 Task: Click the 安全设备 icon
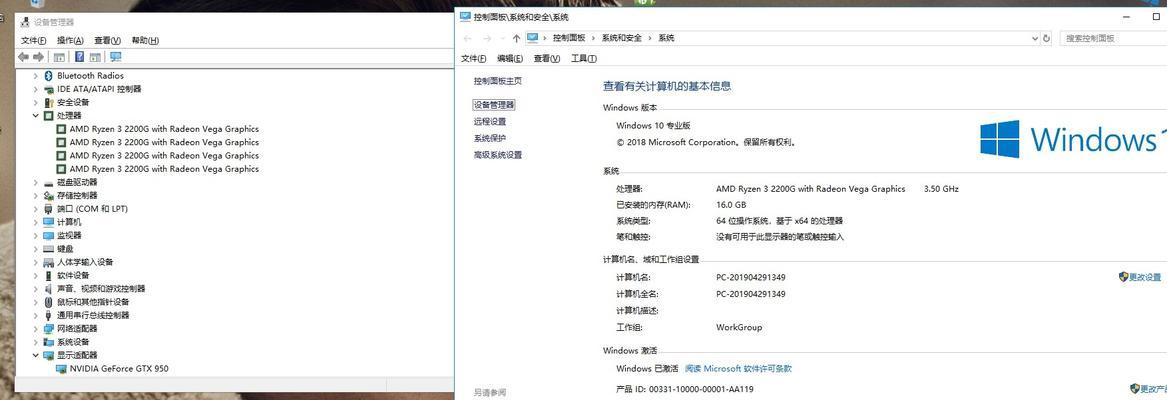(48, 103)
